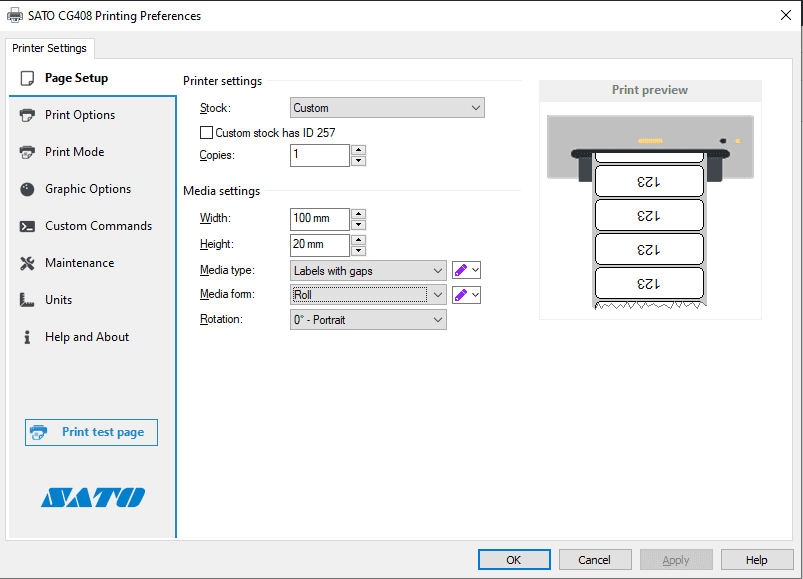Open the Print Mode settings page
This screenshot has height=579, width=803.
(29, 151)
